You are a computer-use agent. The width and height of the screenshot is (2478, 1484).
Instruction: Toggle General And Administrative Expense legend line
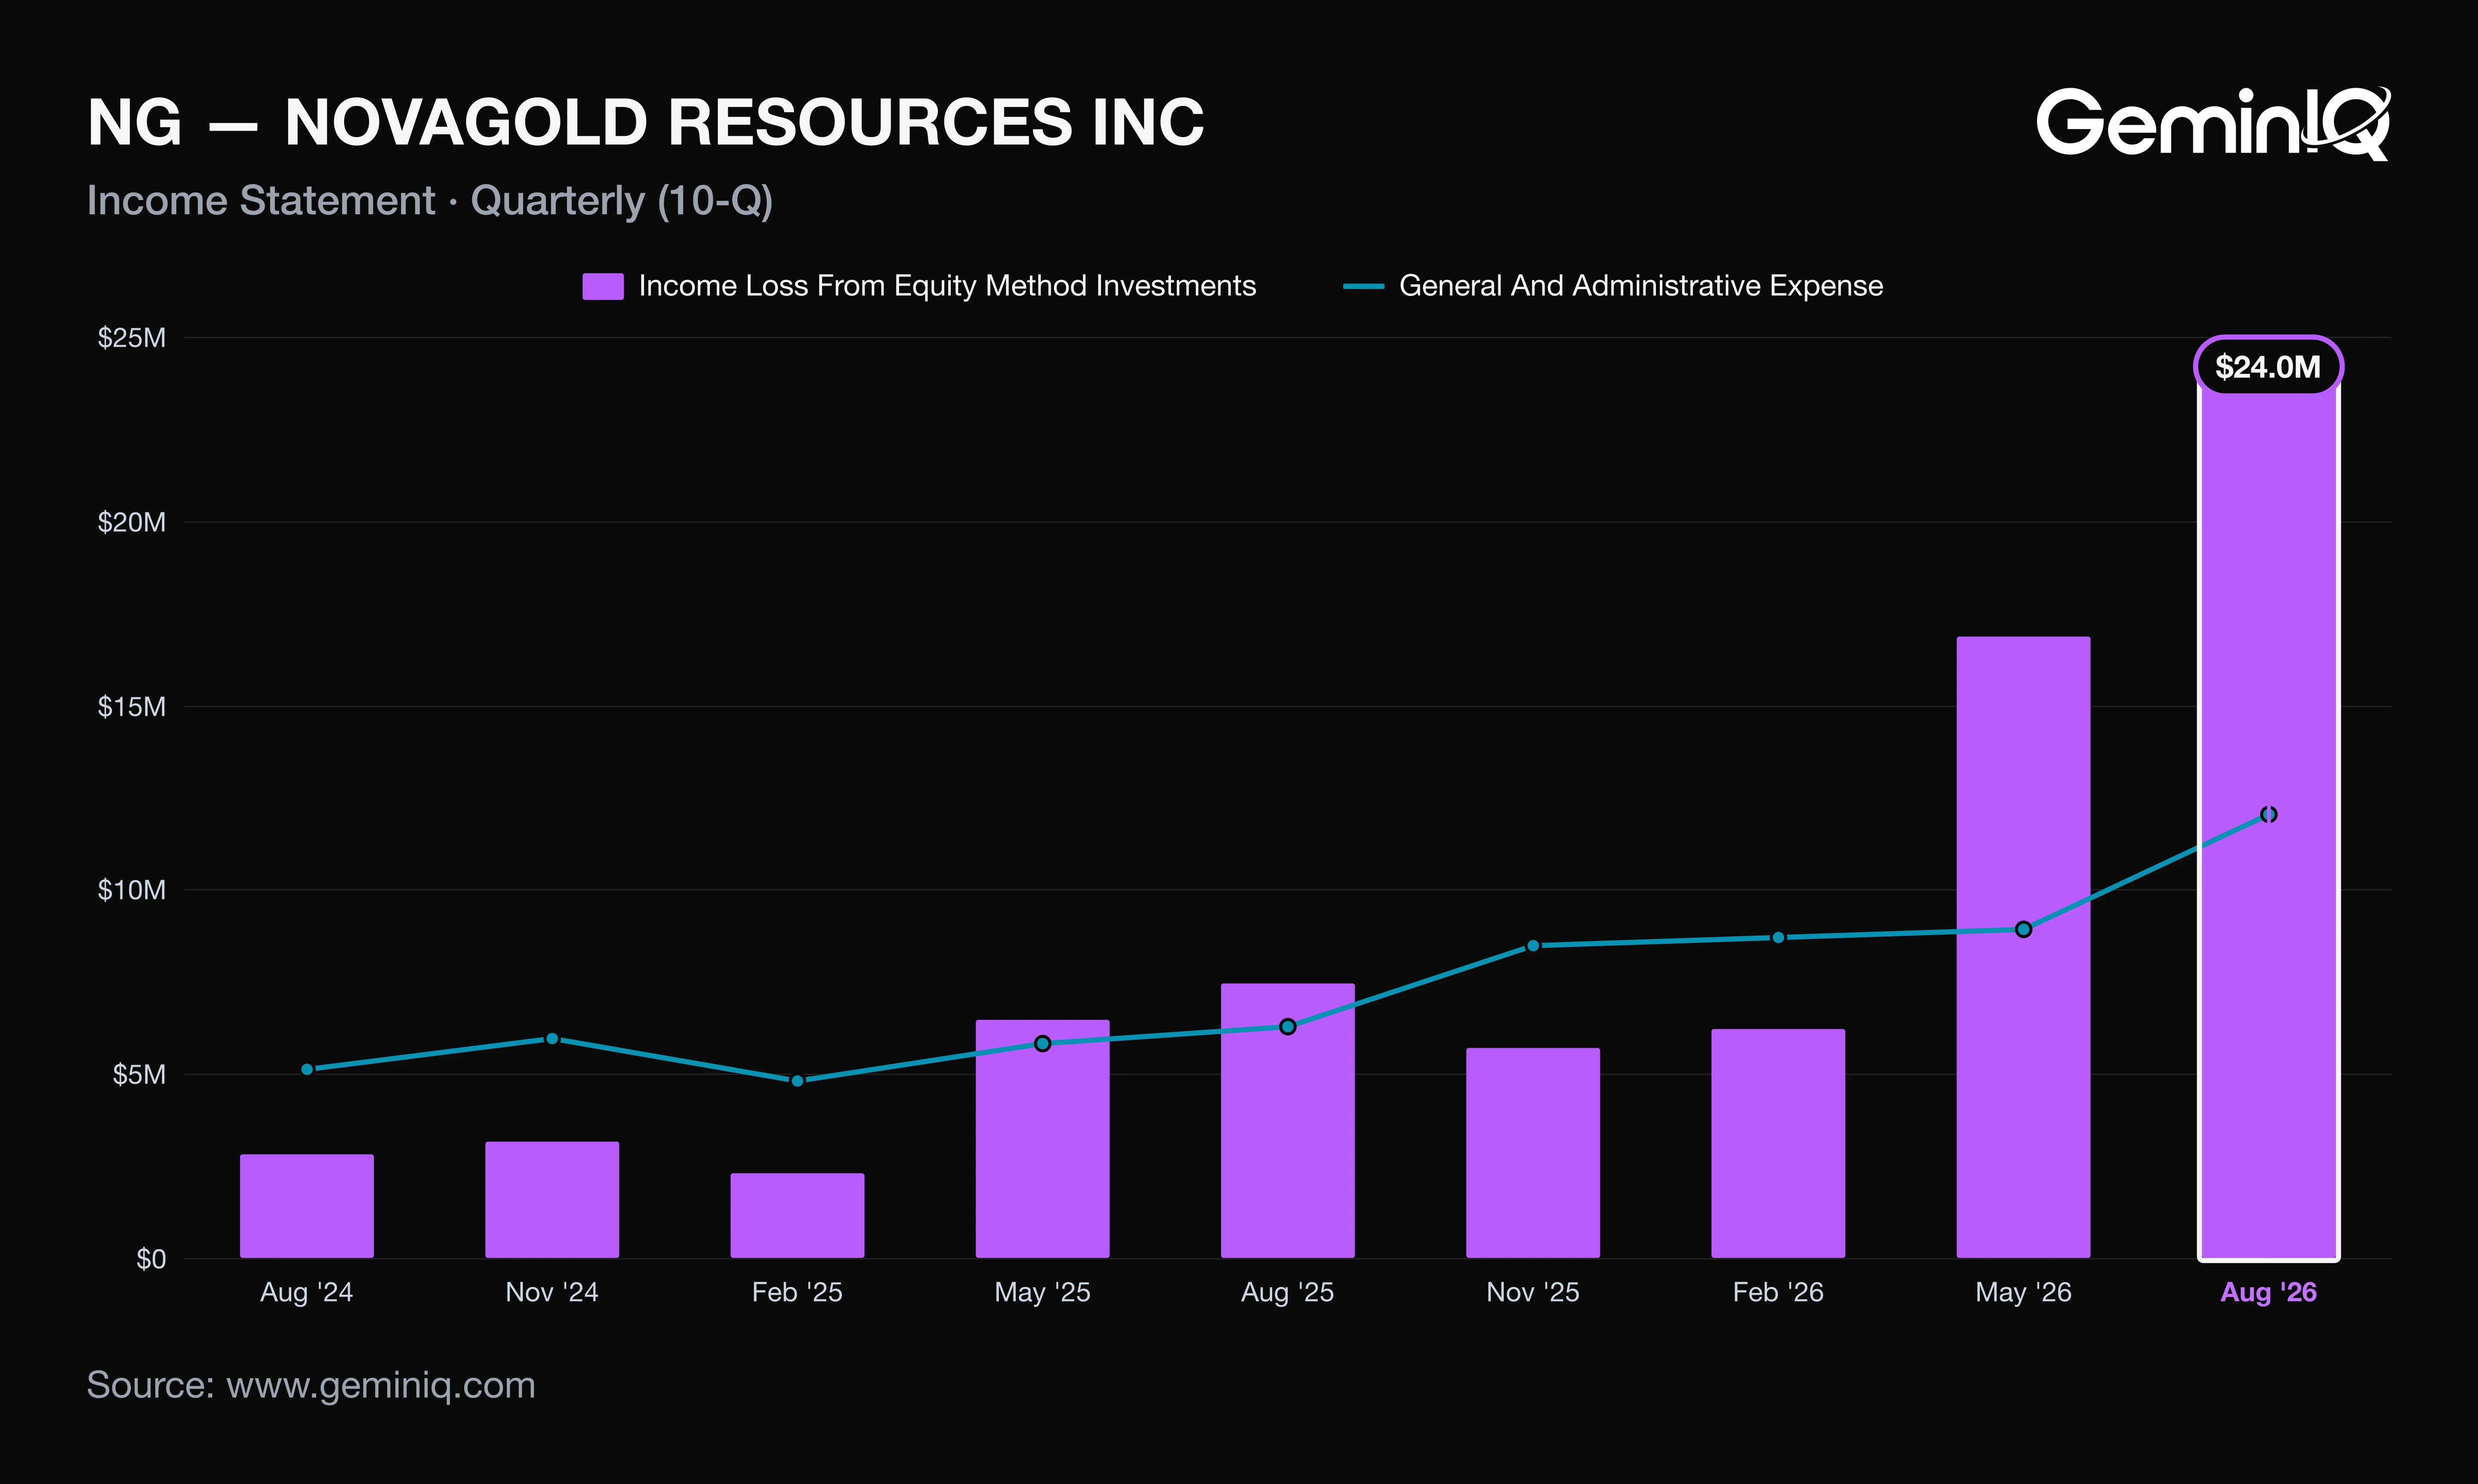point(1613,286)
